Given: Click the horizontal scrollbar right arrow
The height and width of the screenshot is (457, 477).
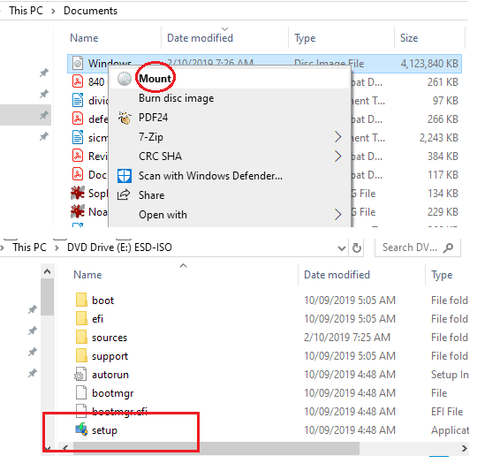Looking at the screenshot, I should [x=464, y=448].
